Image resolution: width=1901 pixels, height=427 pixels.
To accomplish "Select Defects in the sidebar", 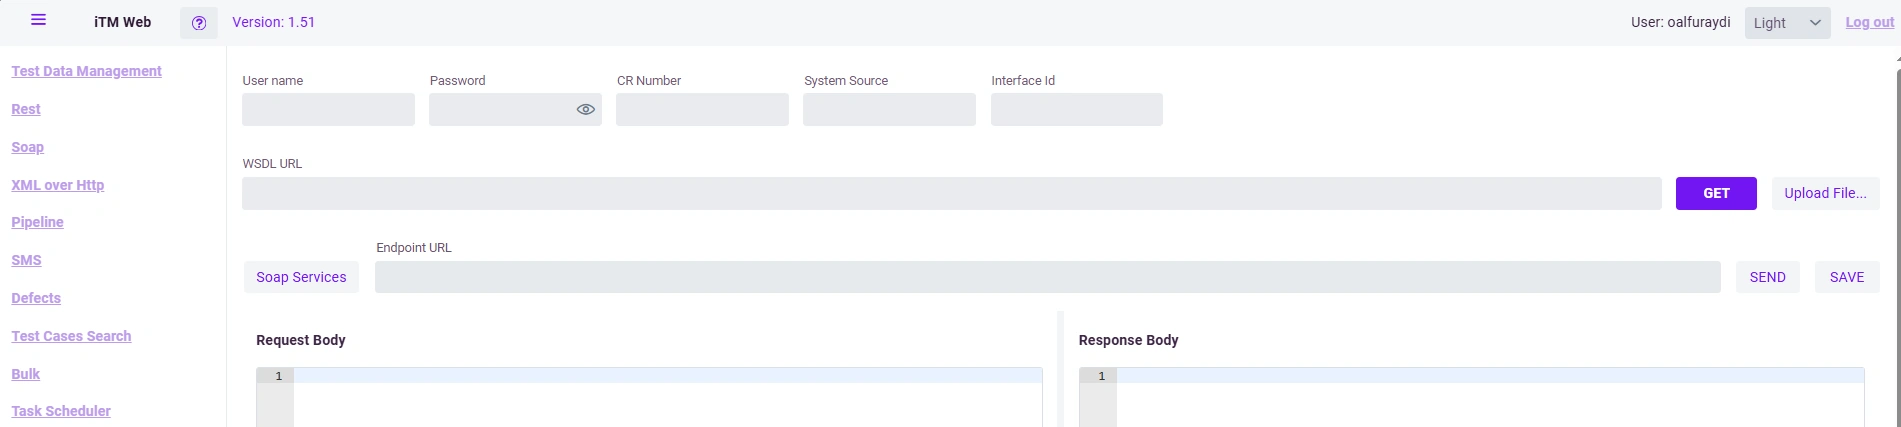I will 36,299.
